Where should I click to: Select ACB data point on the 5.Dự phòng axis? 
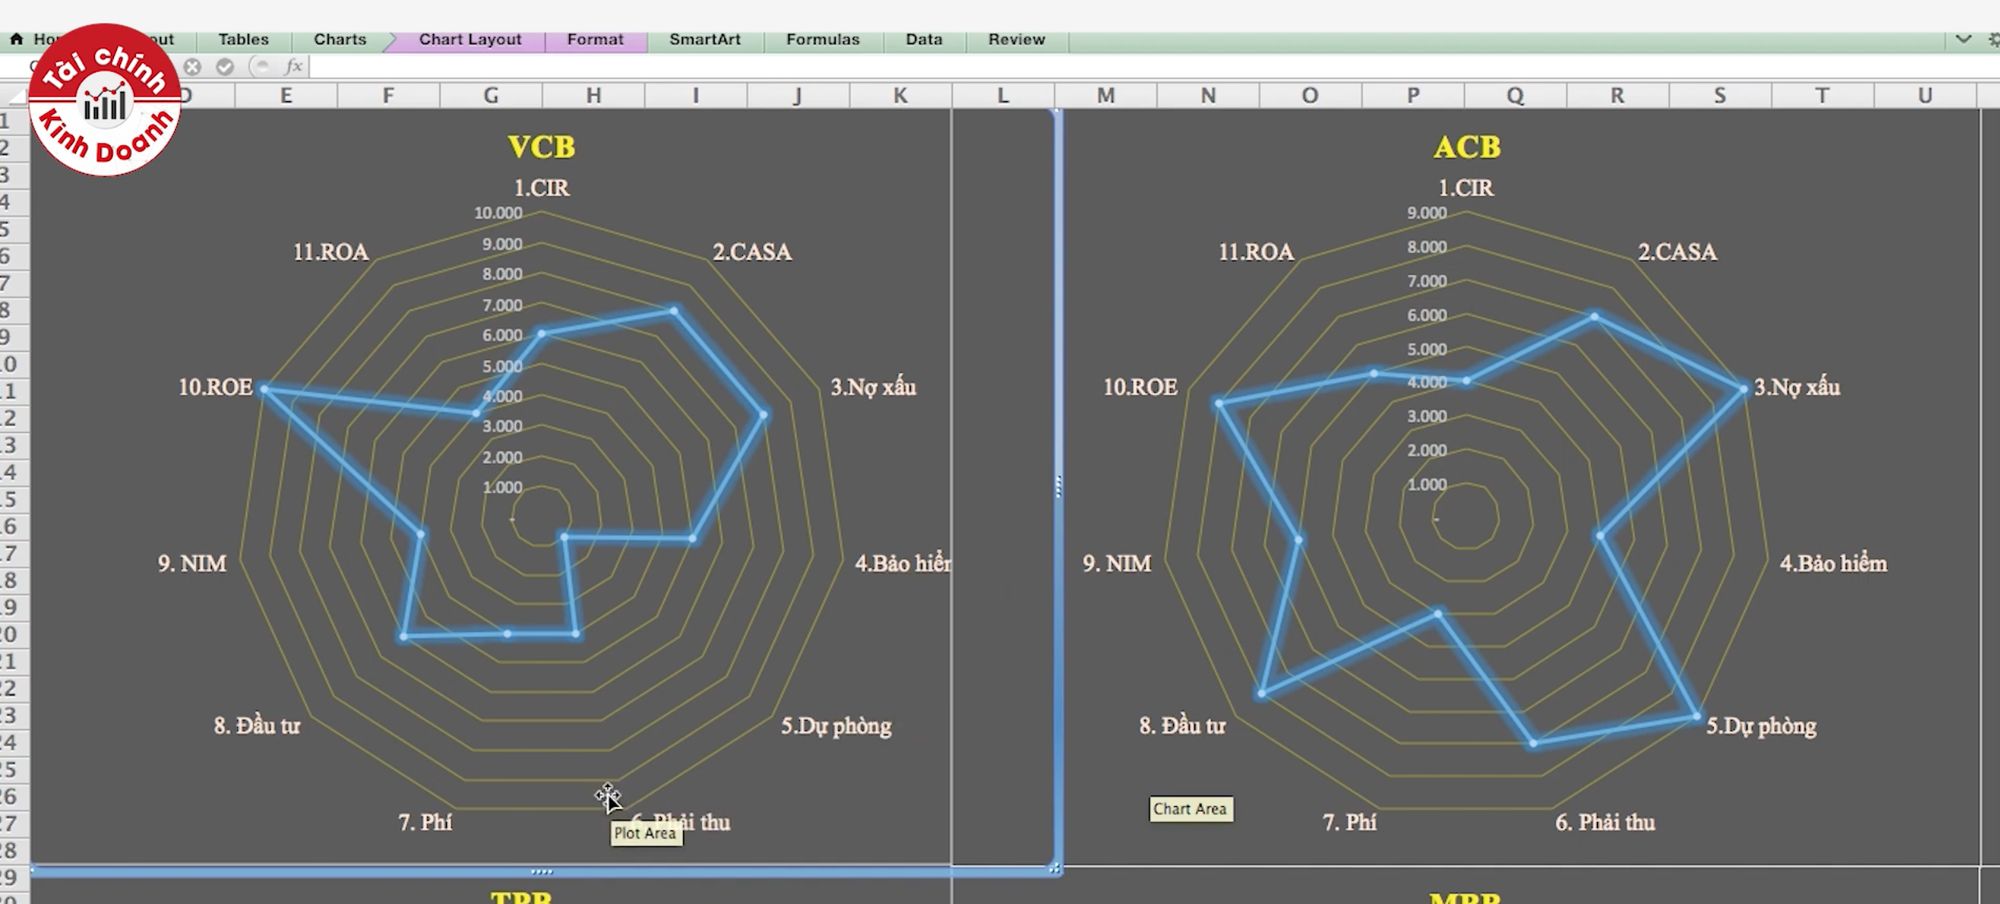(1696, 716)
